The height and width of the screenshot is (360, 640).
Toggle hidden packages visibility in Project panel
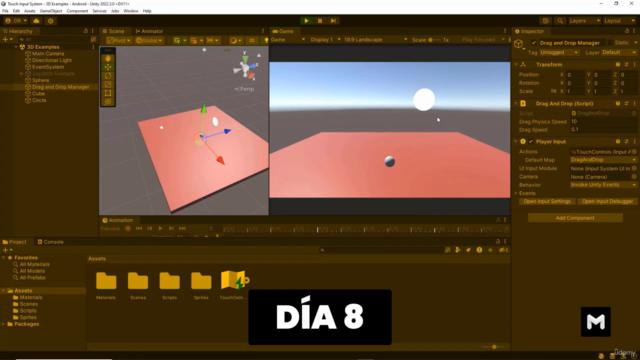point(504,250)
